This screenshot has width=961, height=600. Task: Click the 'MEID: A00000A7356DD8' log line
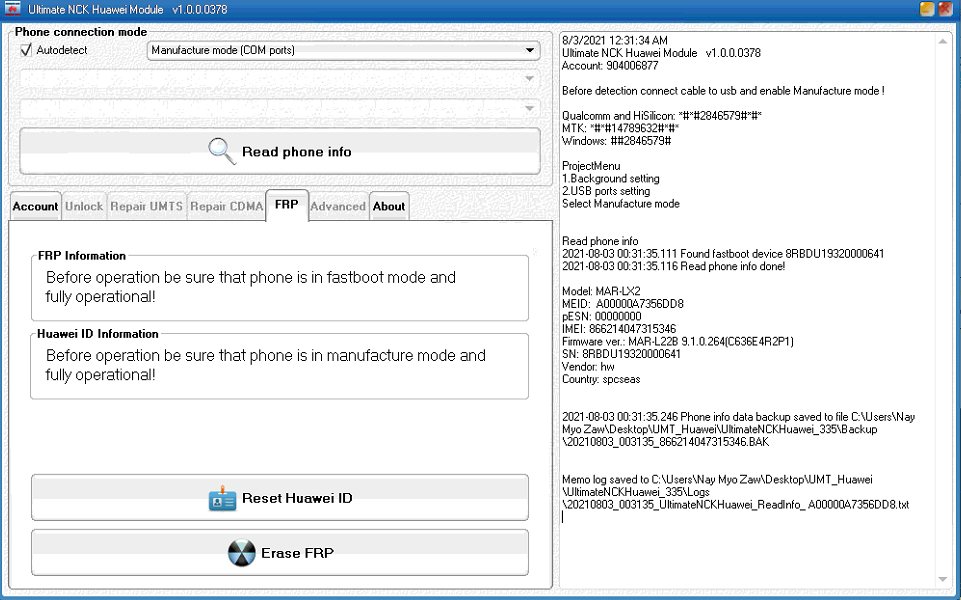pyautogui.click(x=623, y=304)
